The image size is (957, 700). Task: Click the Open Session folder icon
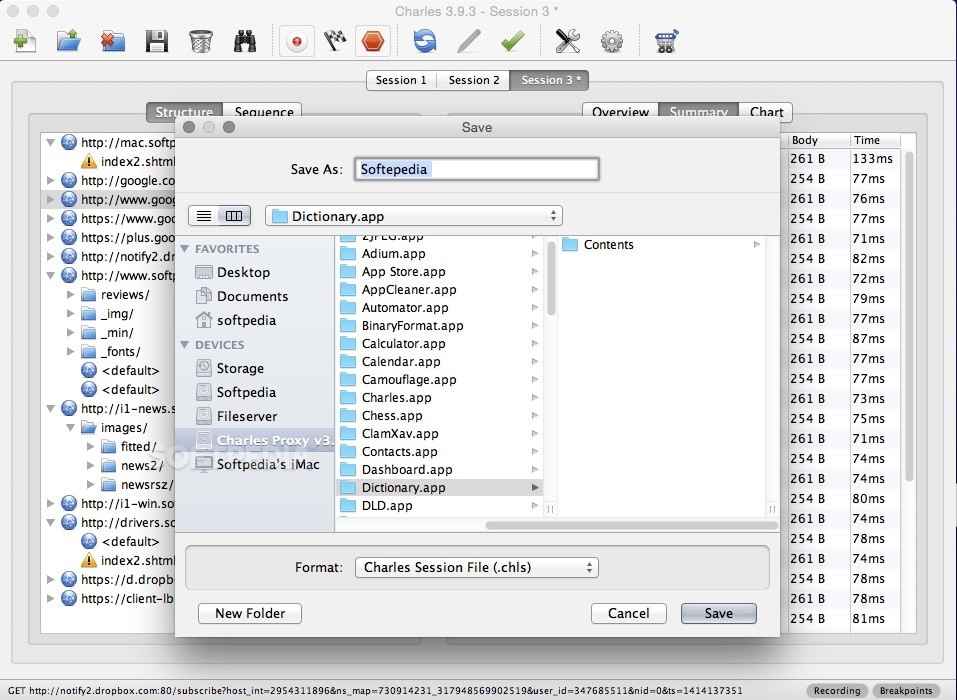(x=68, y=41)
